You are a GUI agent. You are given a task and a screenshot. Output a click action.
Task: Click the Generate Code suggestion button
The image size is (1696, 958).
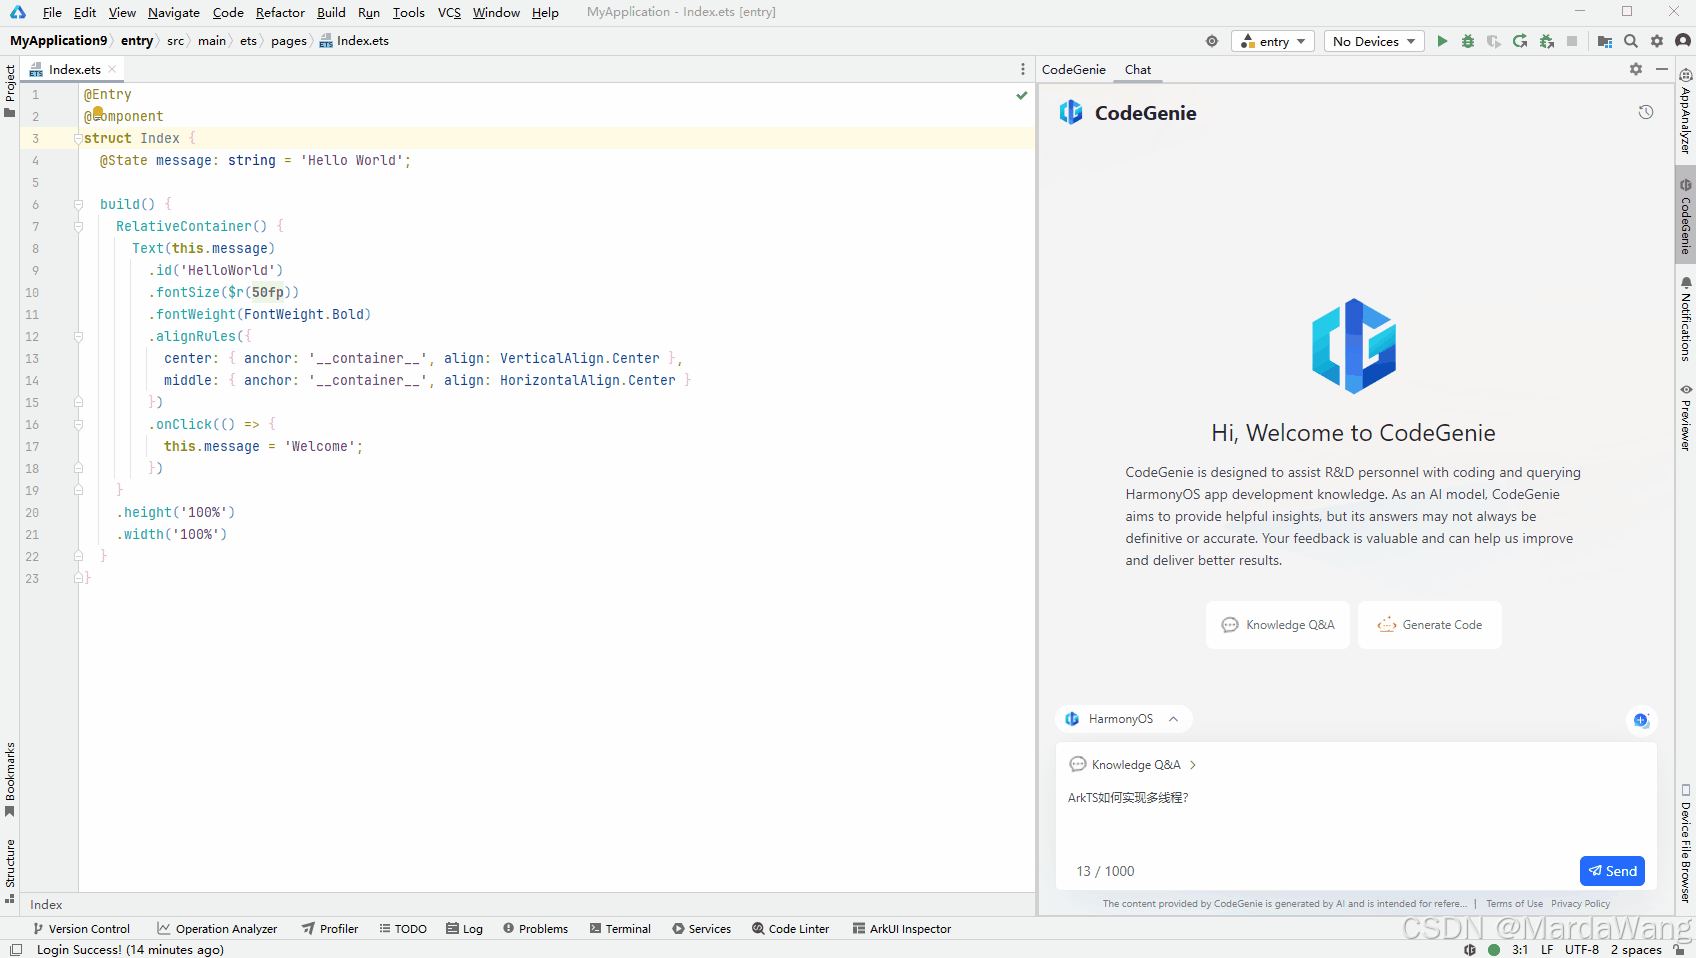pos(1430,625)
